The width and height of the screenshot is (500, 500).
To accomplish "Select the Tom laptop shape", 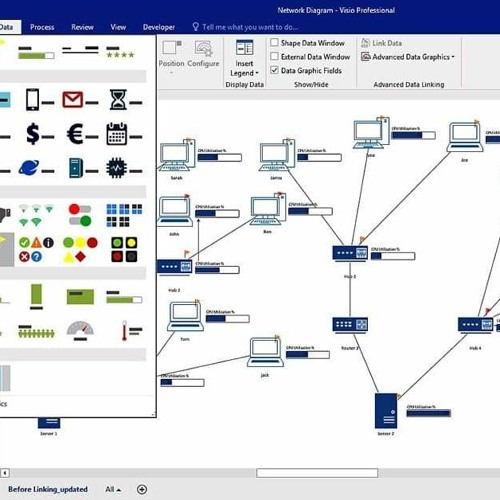I will 185,317.
